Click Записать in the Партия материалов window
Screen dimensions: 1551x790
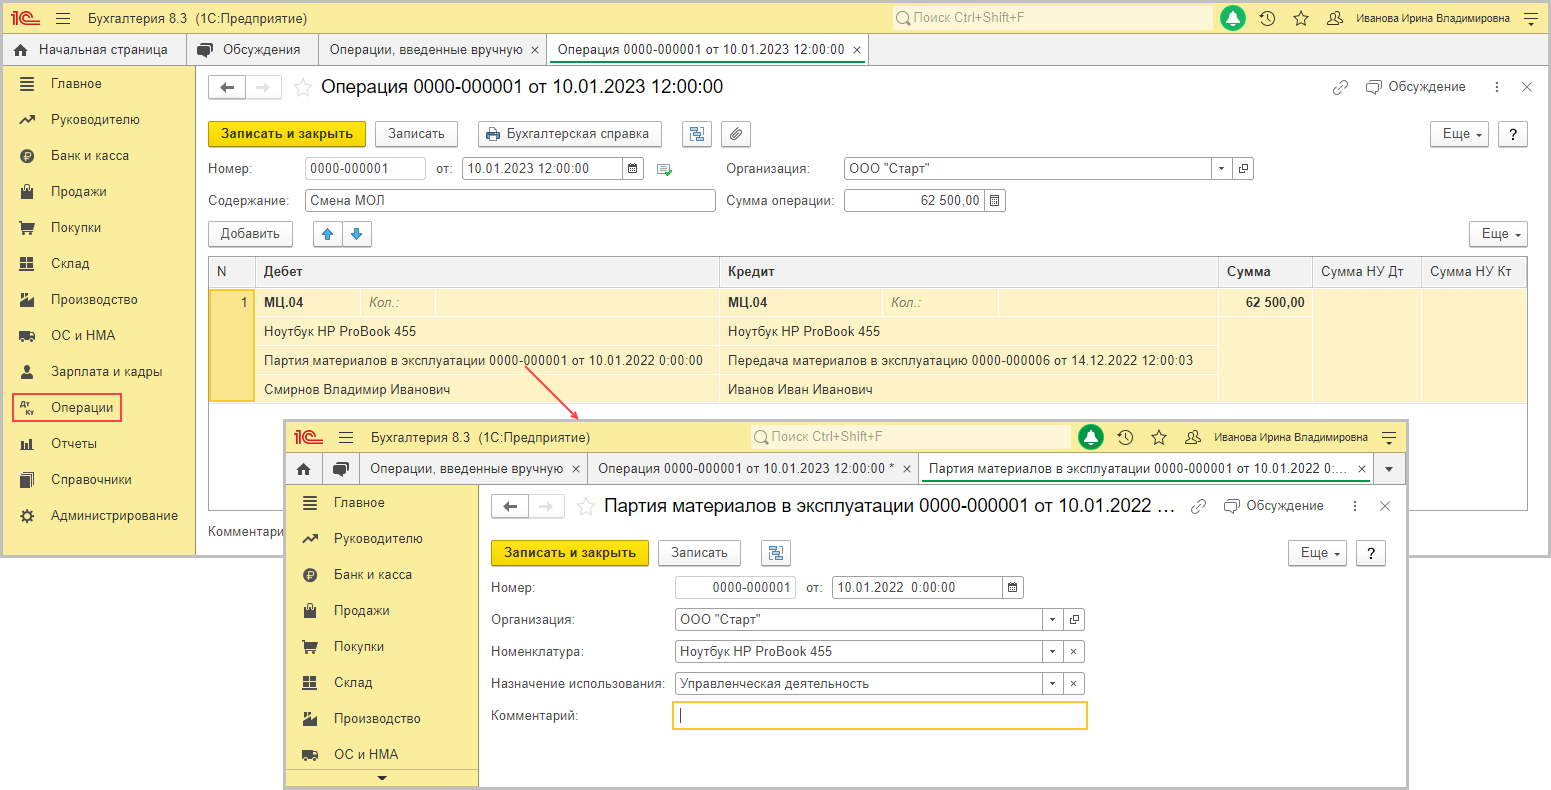(x=699, y=553)
